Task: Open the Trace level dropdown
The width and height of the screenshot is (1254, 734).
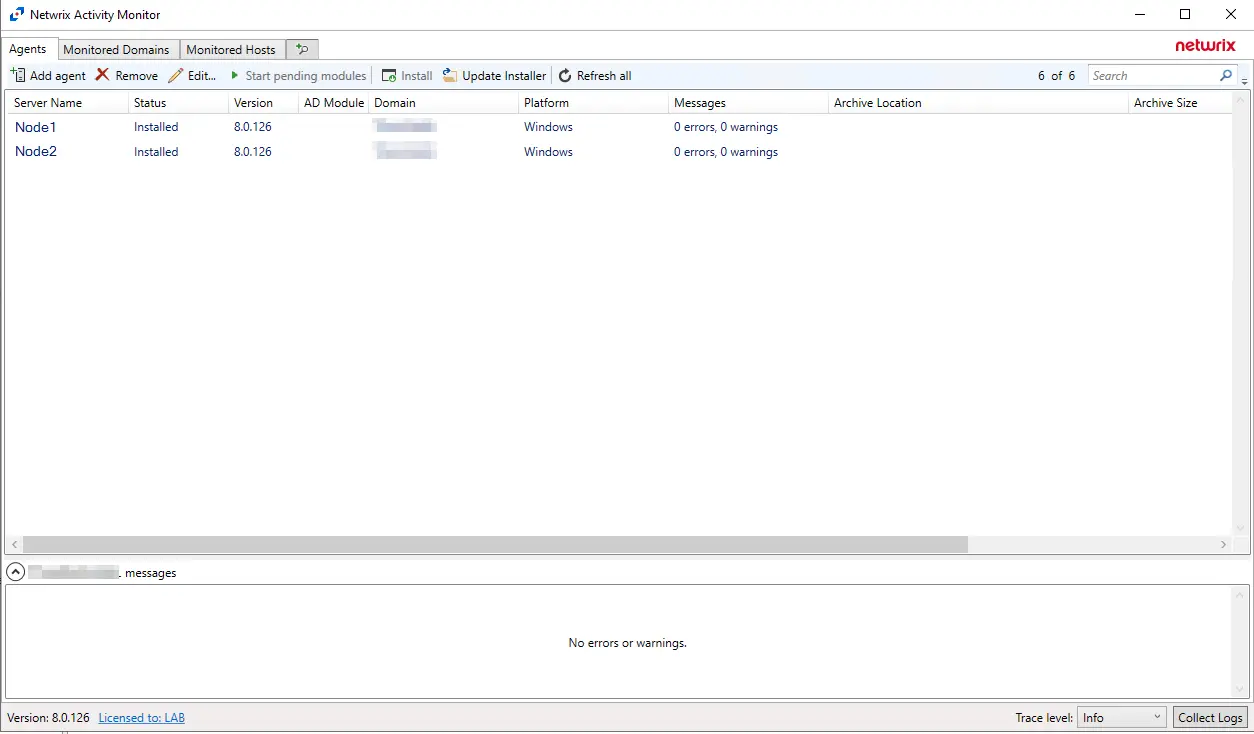Action: point(1157,717)
